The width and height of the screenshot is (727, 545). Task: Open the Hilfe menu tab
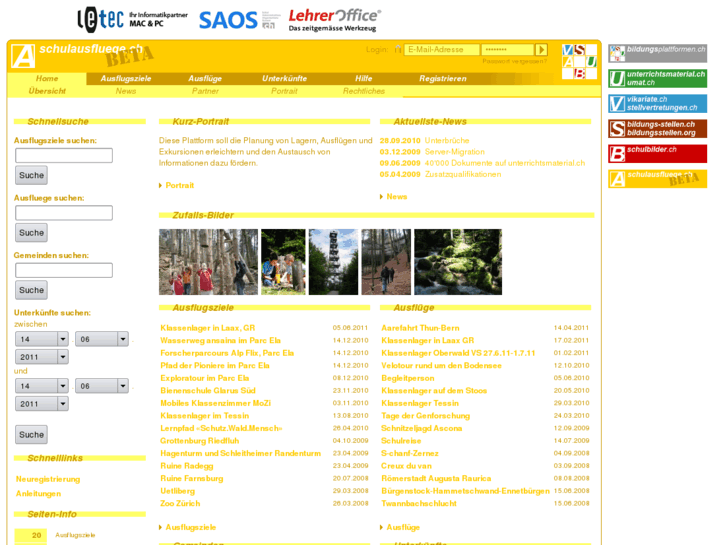point(364,78)
